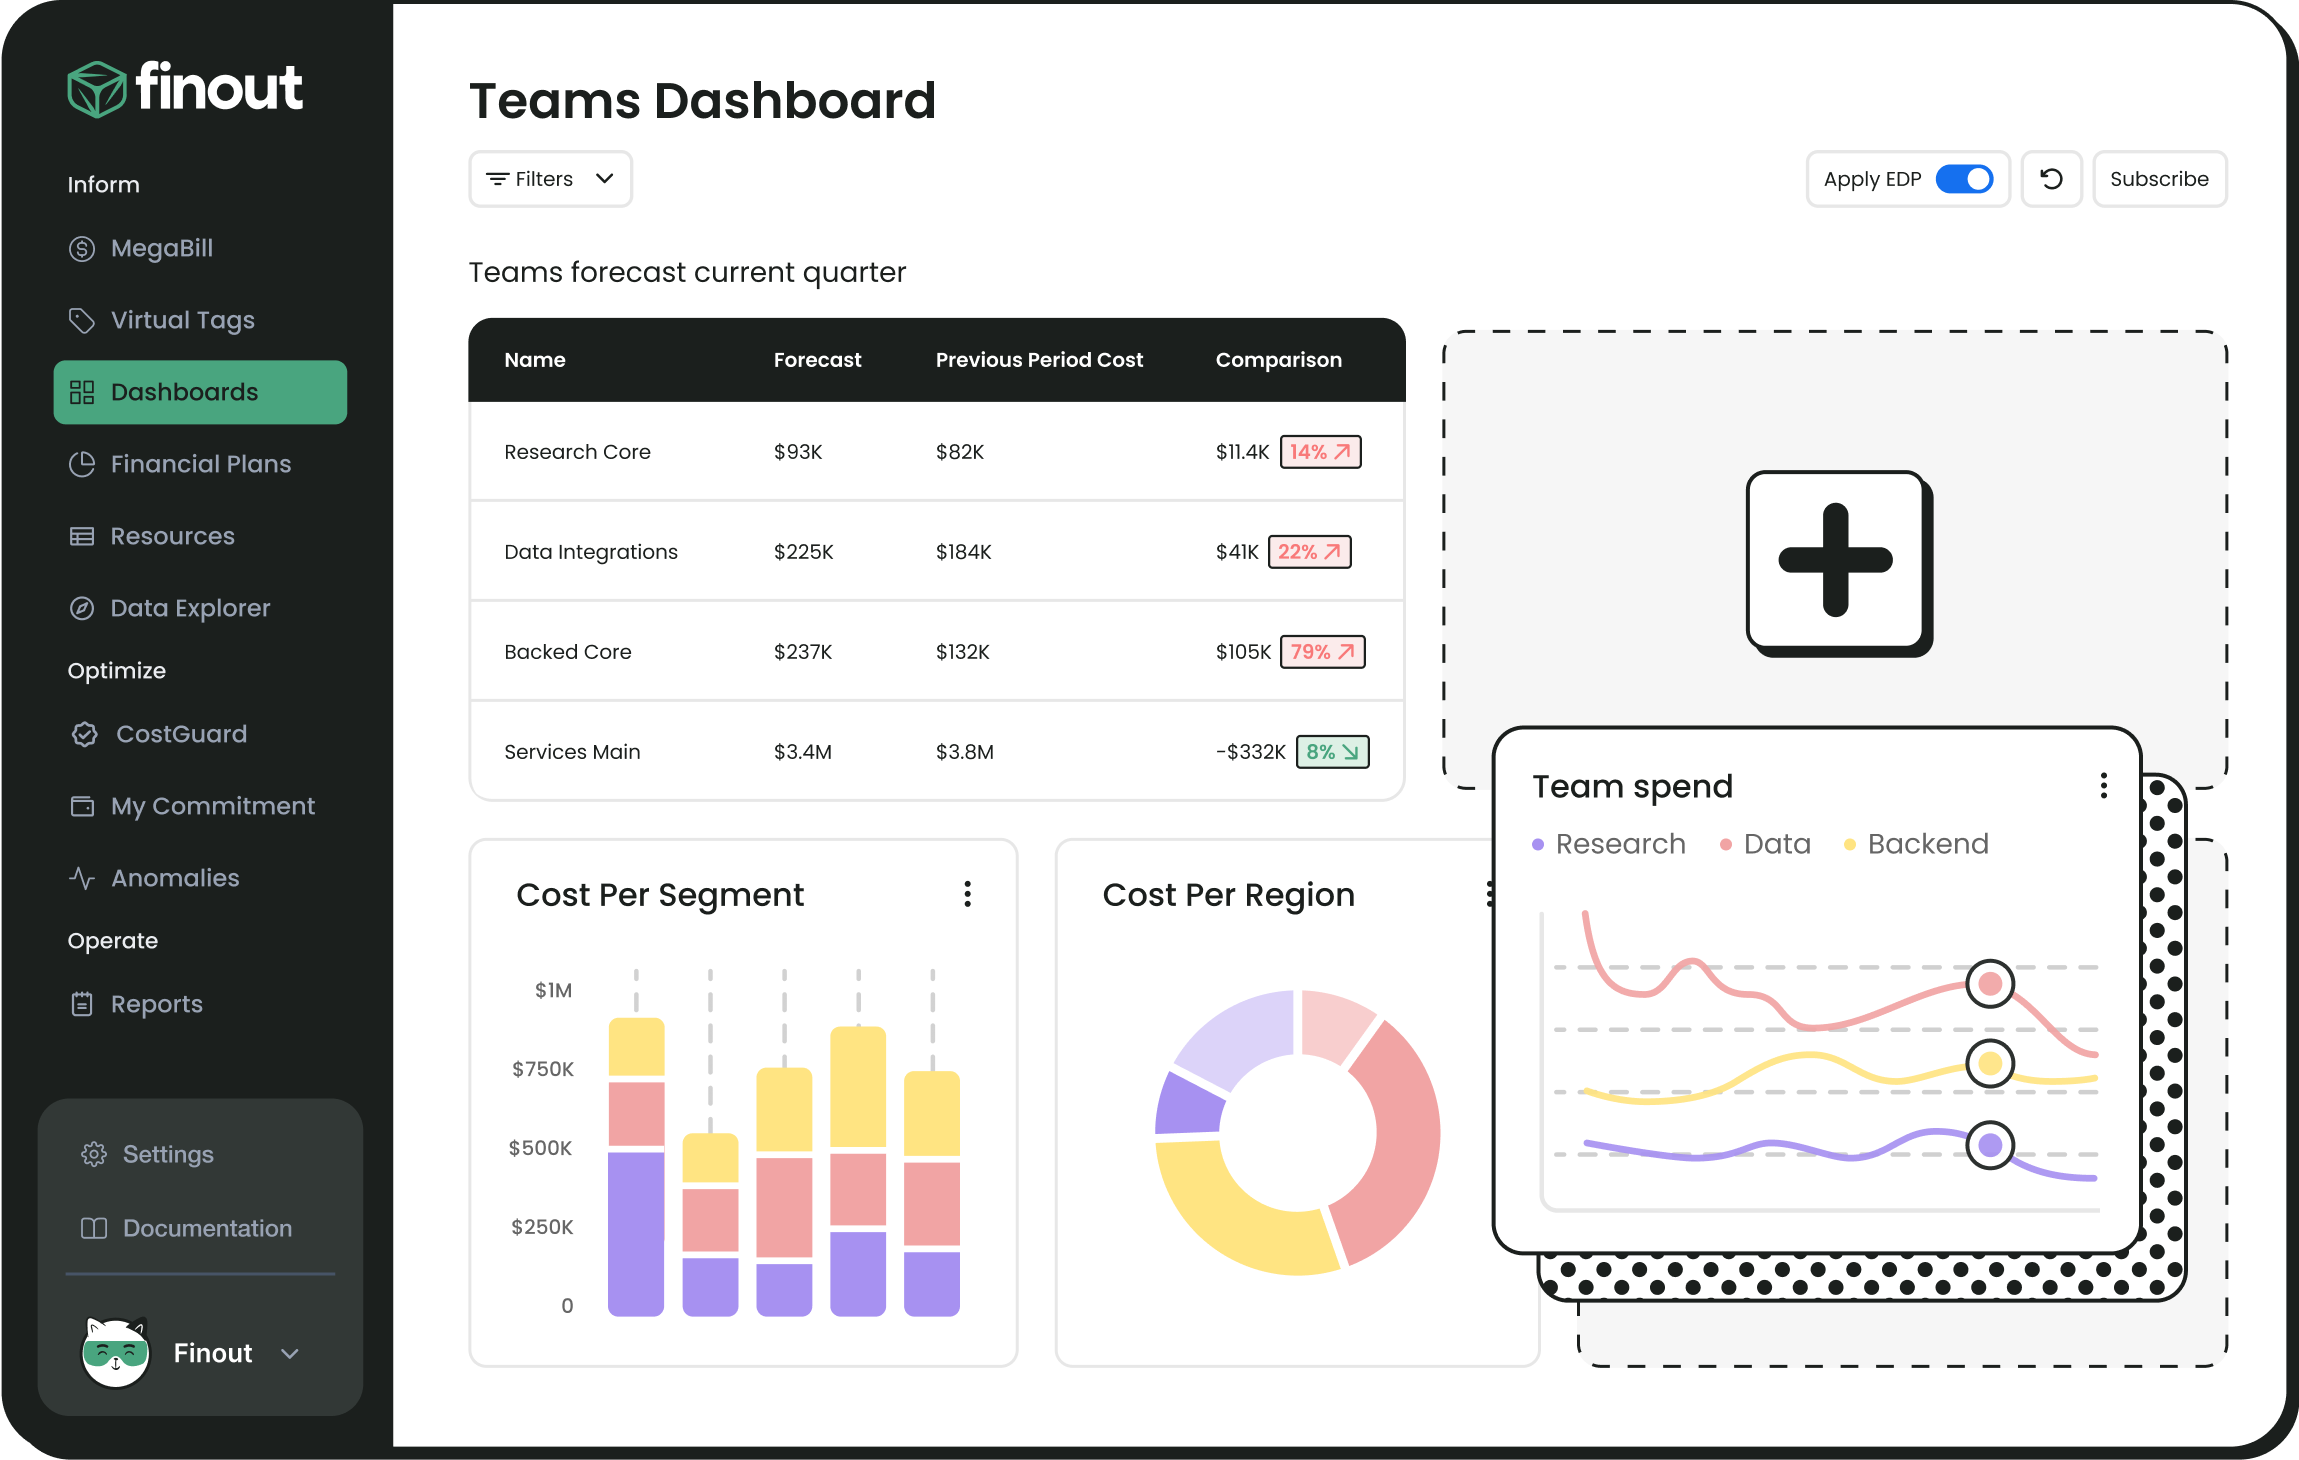Image resolution: width=2299 pixels, height=1460 pixels.
Task: Expand the Finout account menu chevron
Action: click(x=291, y=1353)
